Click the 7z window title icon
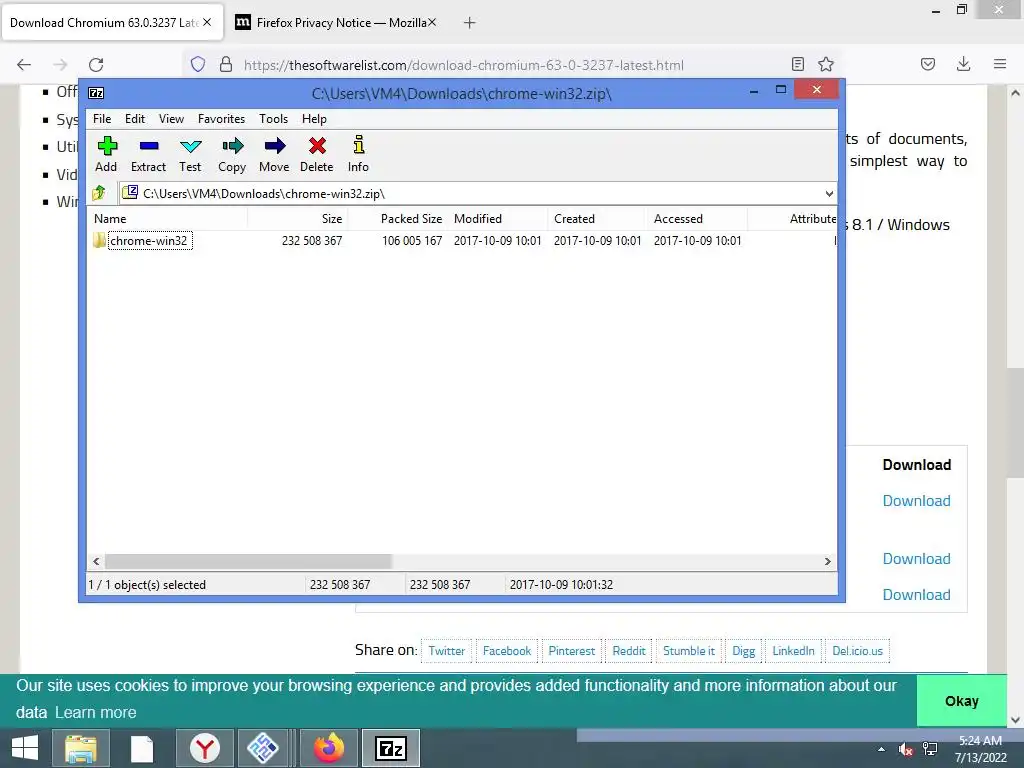Image resolution: width=1024 pixels, height=768 pixels. coord(96,93)
